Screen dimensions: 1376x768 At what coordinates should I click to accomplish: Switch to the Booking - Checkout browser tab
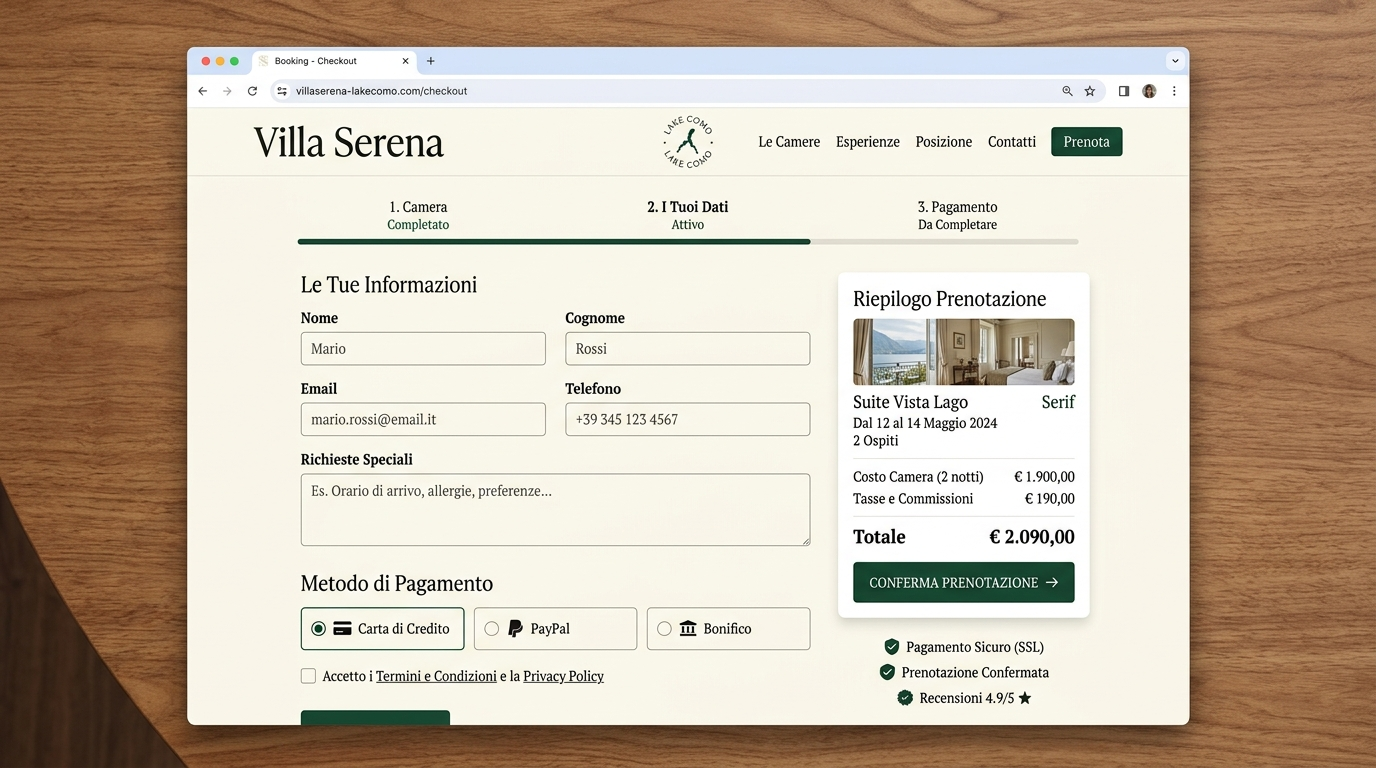point(334,61)
